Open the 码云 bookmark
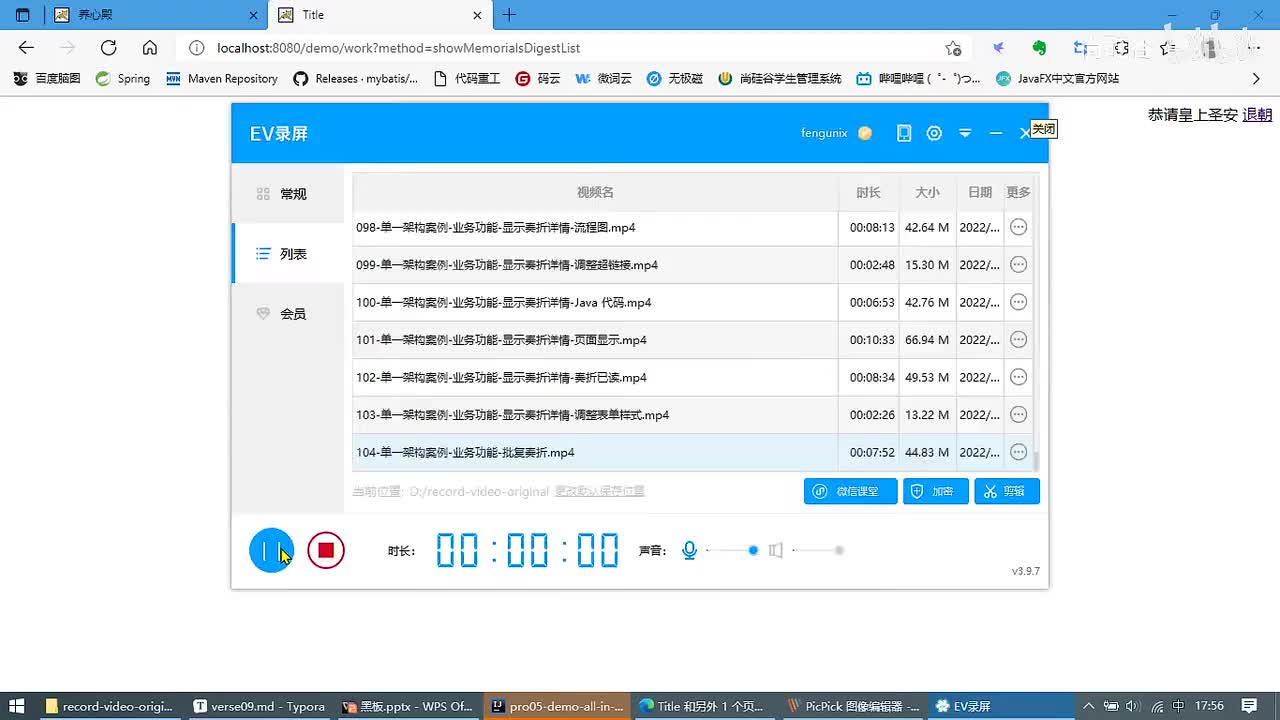 pos(538,78)
